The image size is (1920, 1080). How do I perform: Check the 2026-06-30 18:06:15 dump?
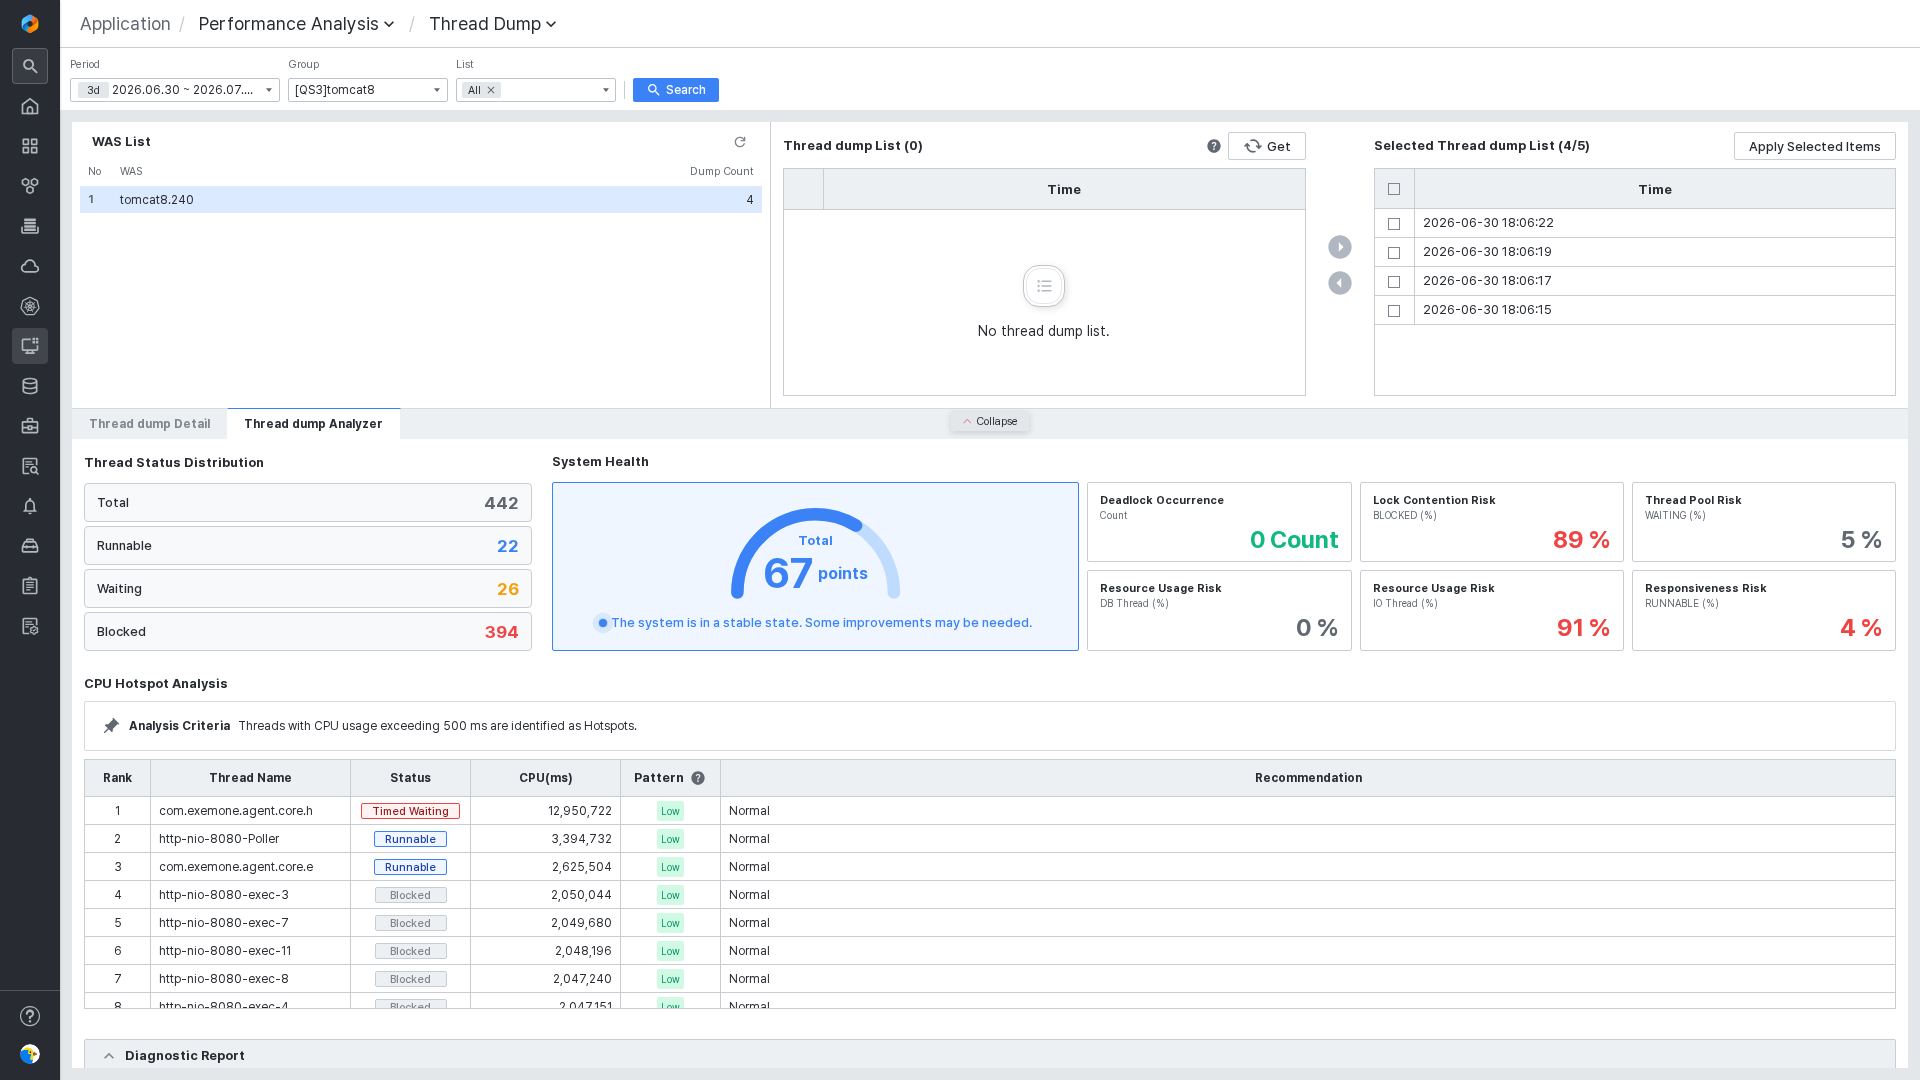pos(1394,311)
